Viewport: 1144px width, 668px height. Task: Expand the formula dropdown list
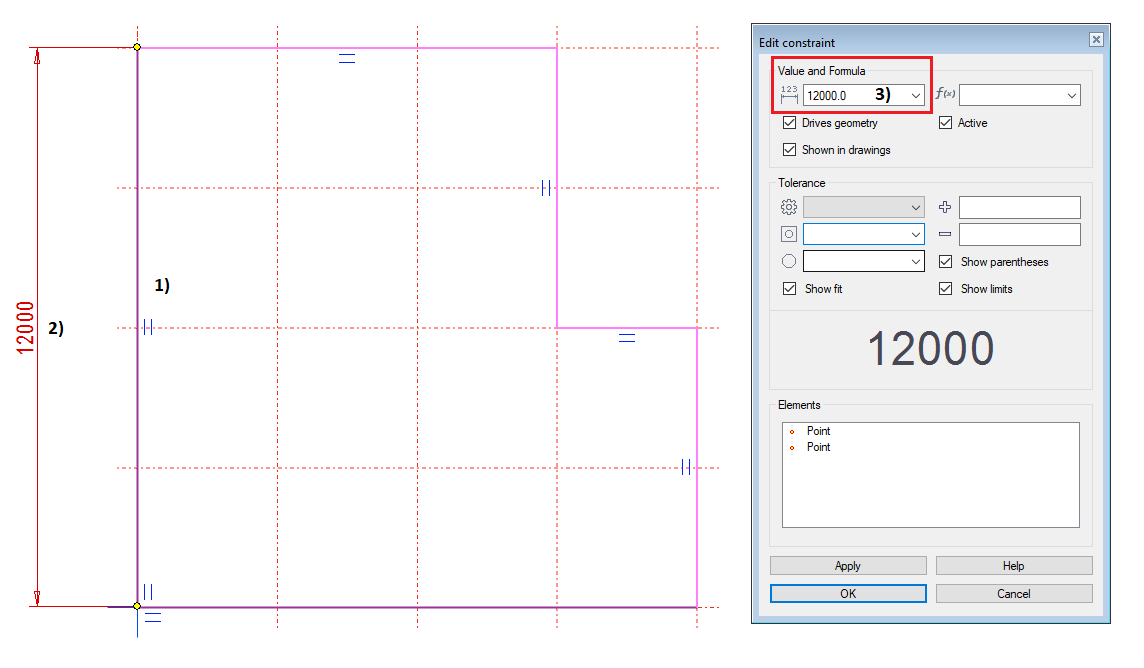1071,95
